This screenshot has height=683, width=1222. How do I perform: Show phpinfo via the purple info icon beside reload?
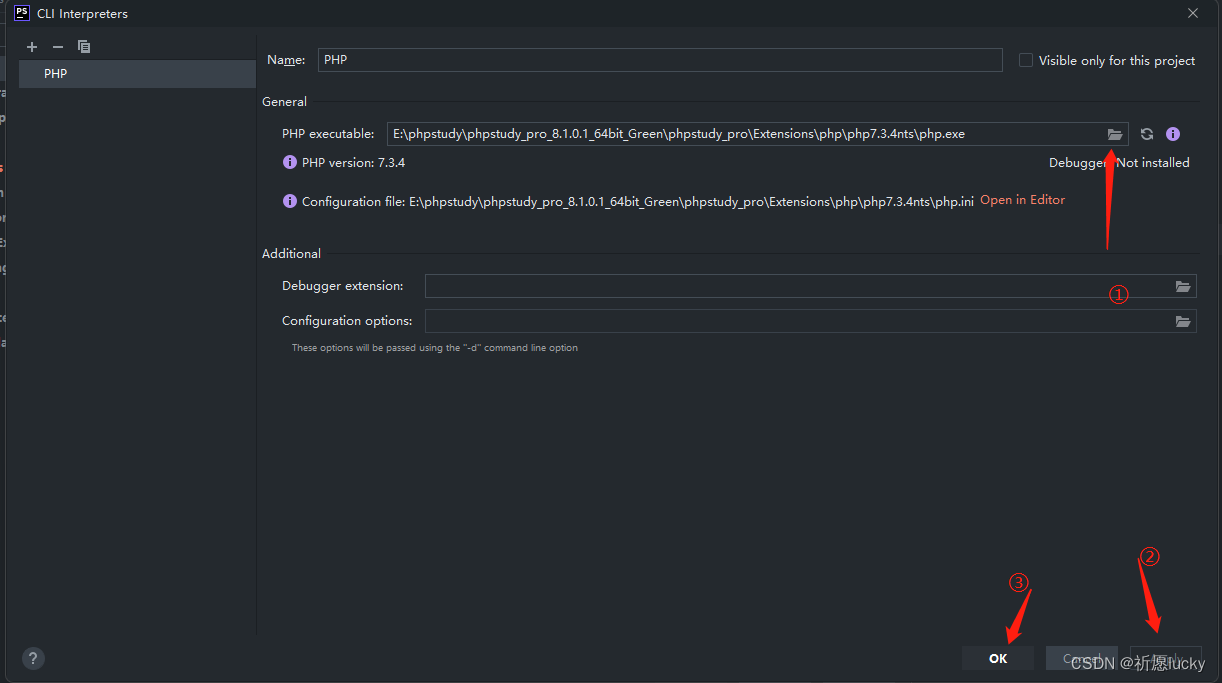click(x=1173, y=134)
